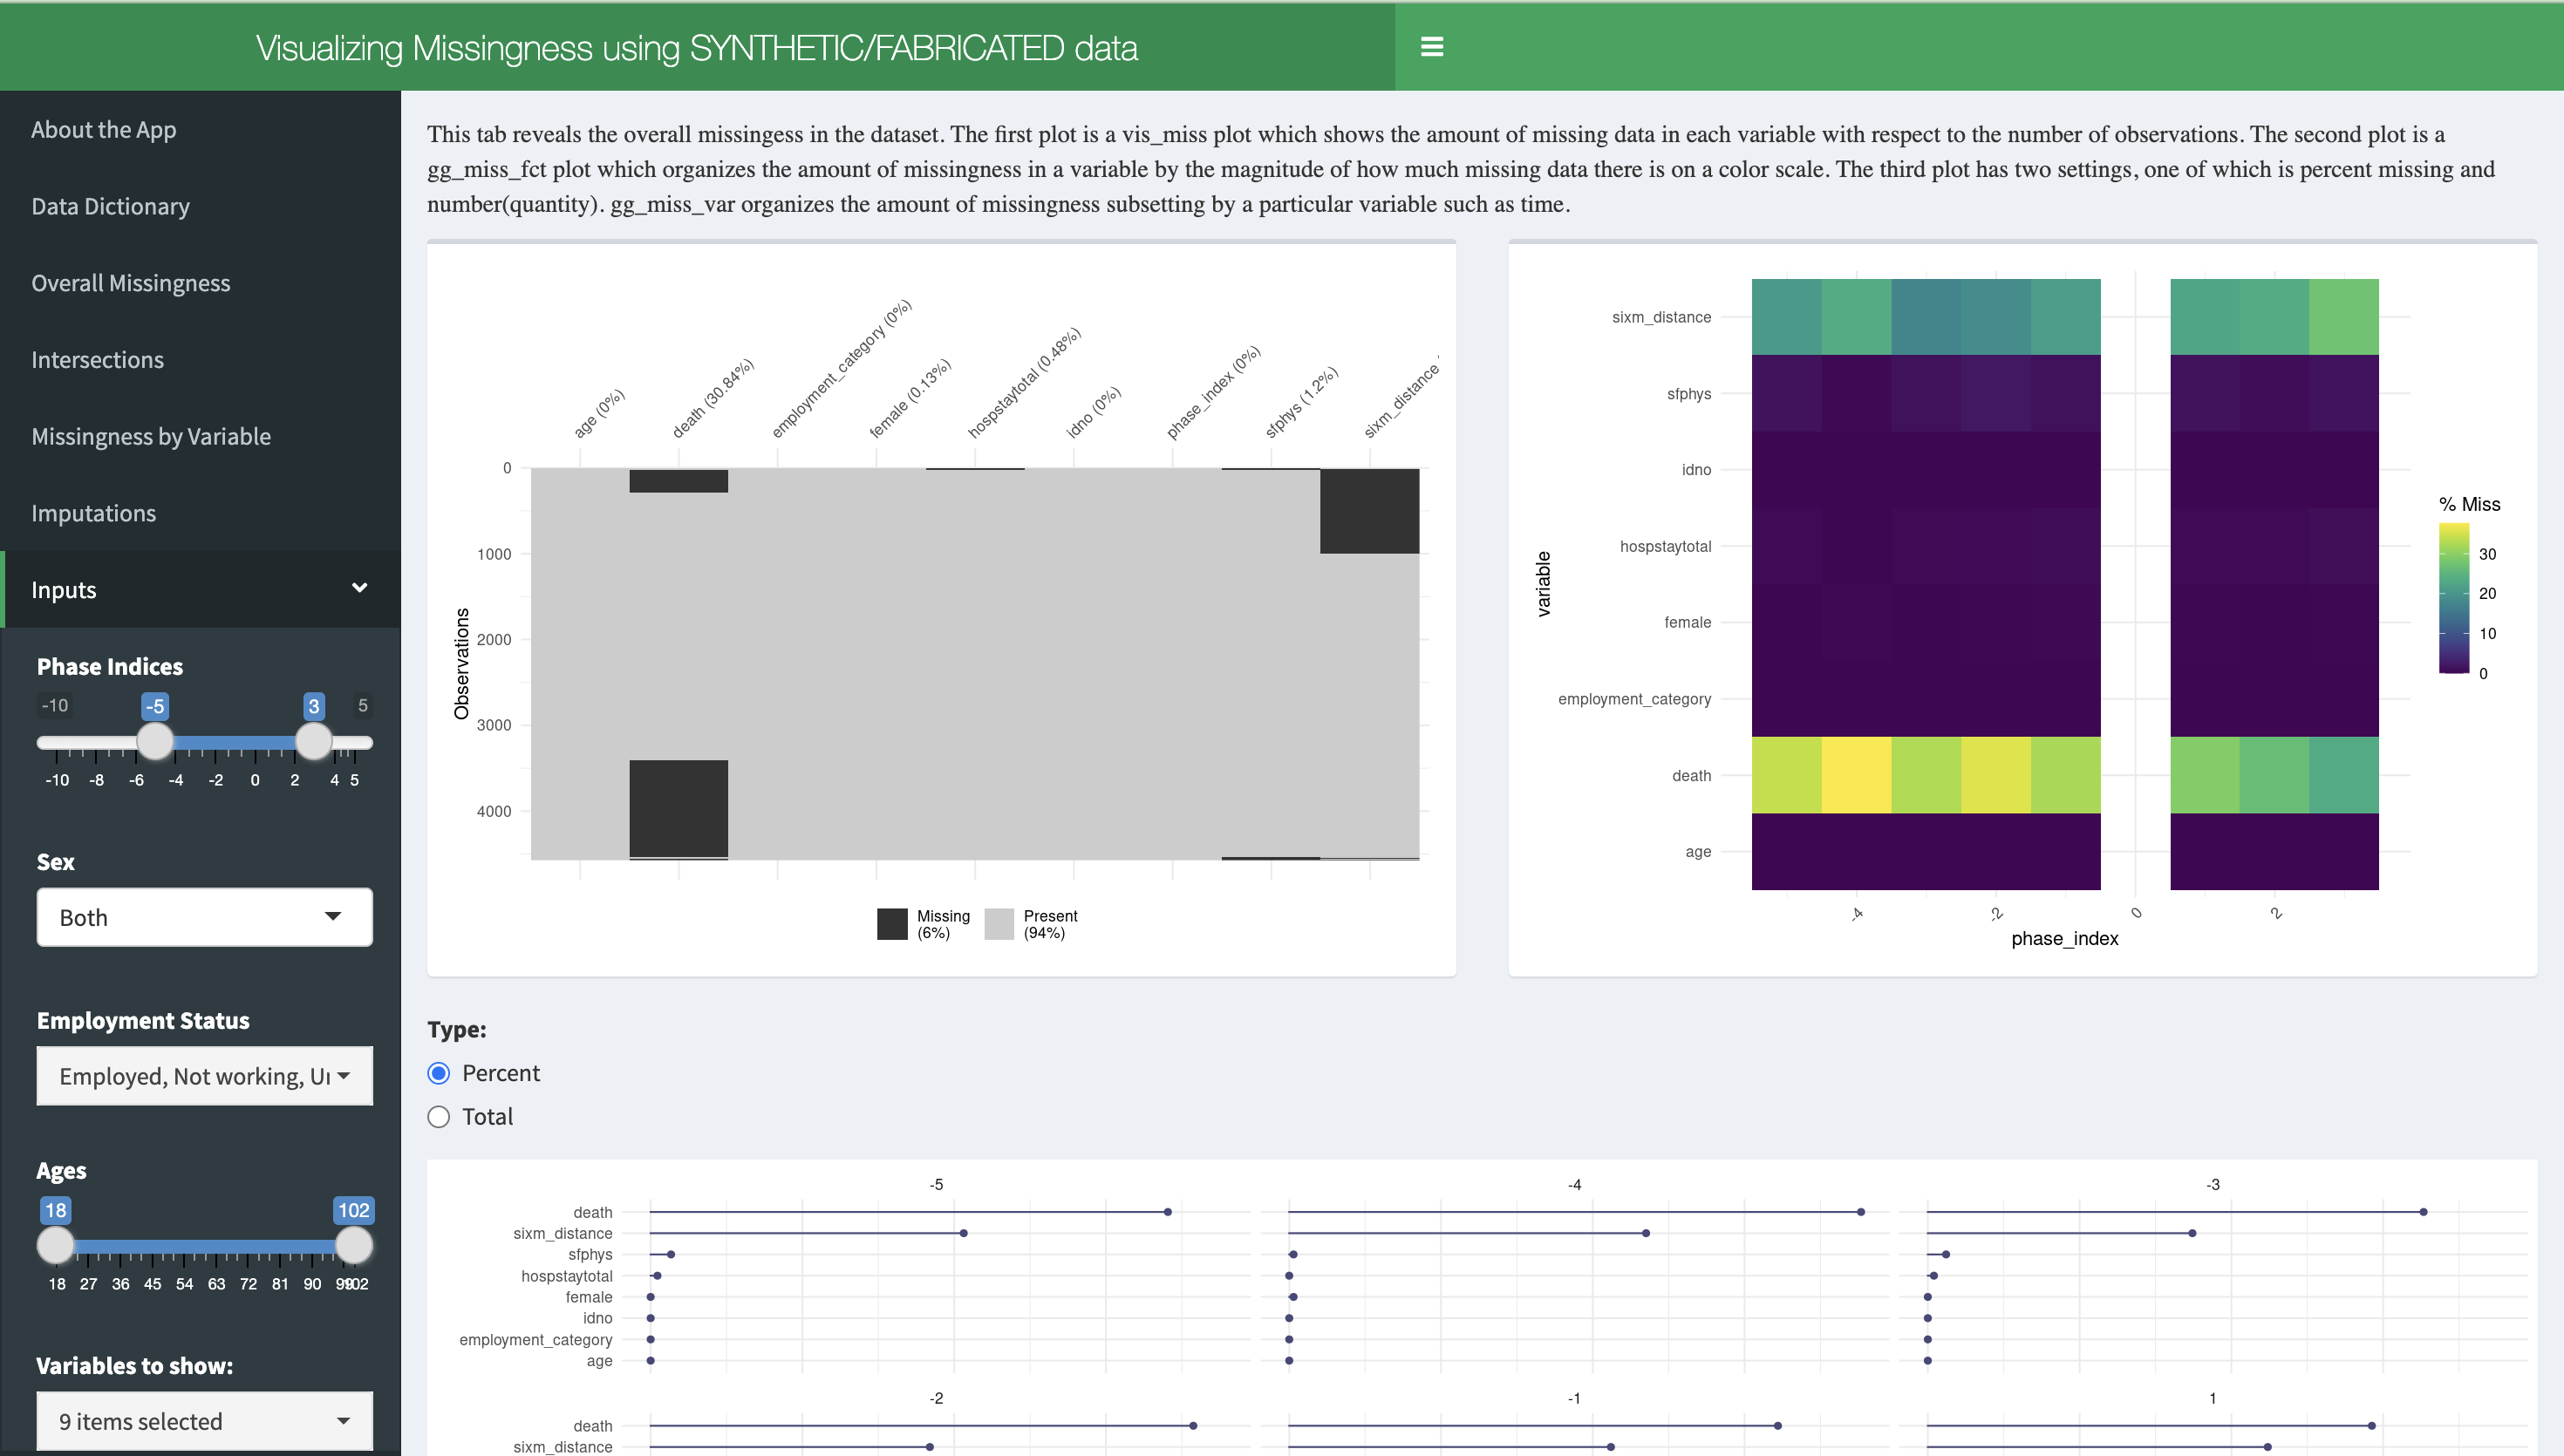Viewport: 2564px width, 1456px height.
Task: Click the Phase Indices slider handle labeled -5
Action: pos(156,742)
